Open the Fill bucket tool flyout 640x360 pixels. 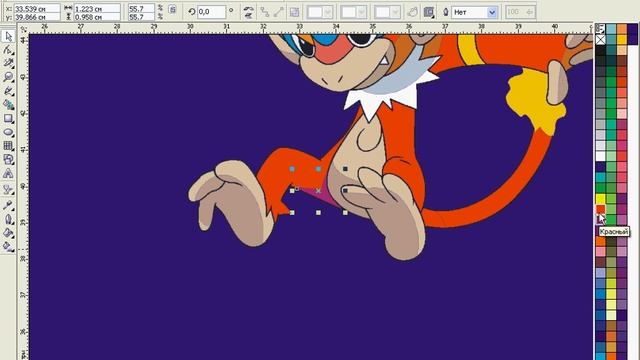pos(8,233)
